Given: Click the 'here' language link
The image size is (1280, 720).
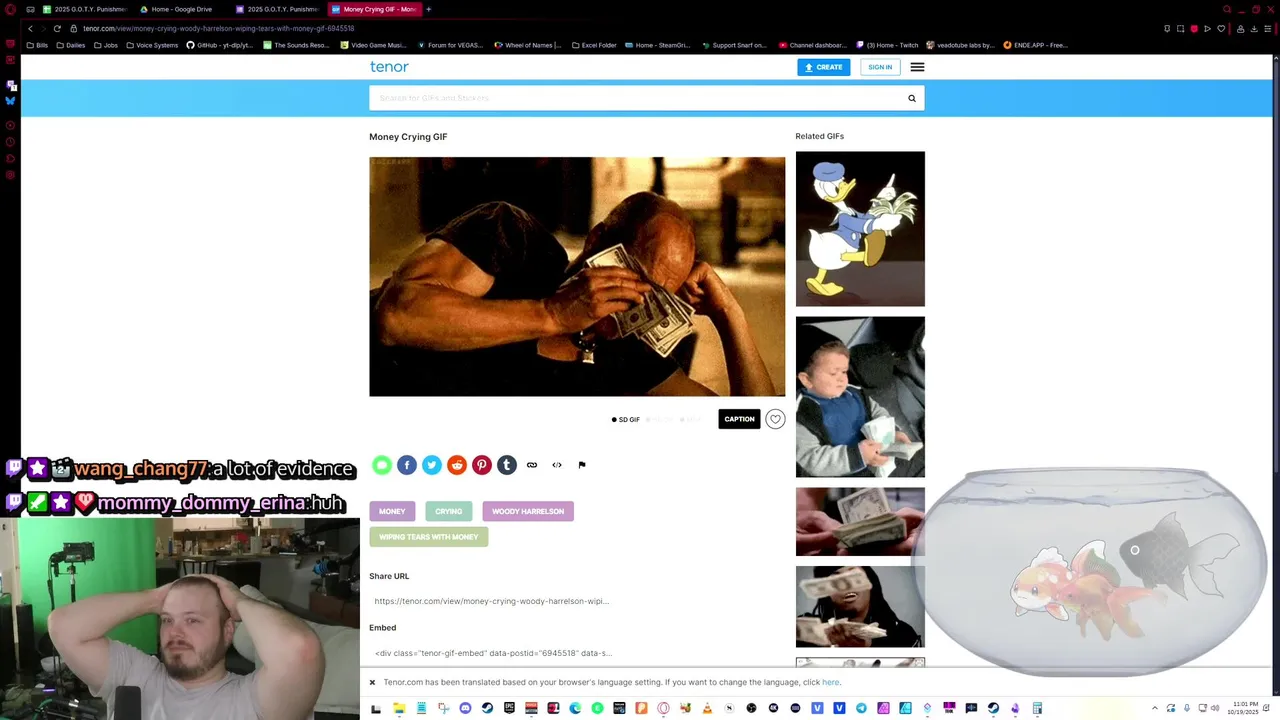Looking at the screenshot, I should [x=830, y=682].
